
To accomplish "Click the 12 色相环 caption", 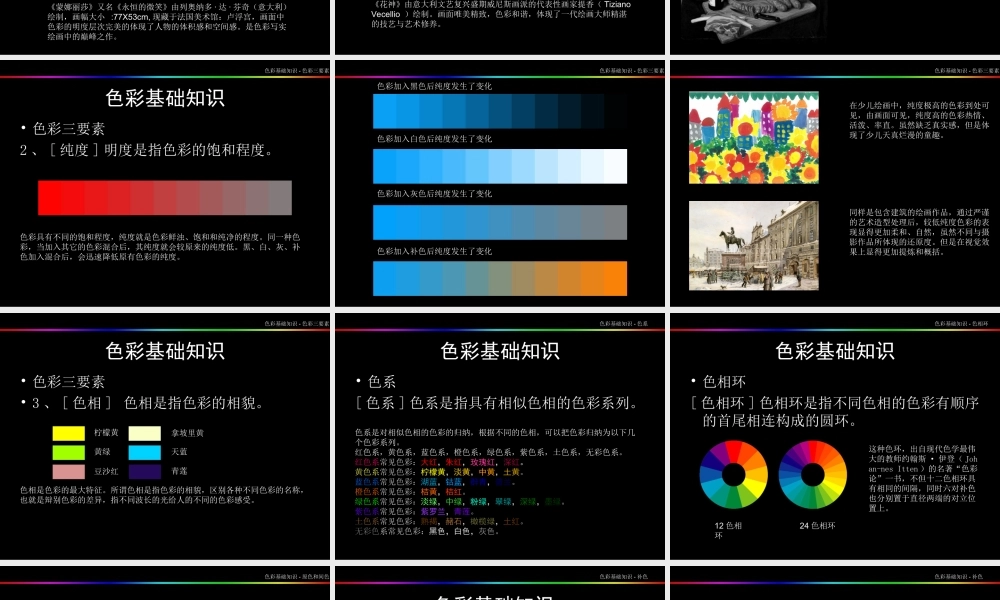I will [728, 530].
